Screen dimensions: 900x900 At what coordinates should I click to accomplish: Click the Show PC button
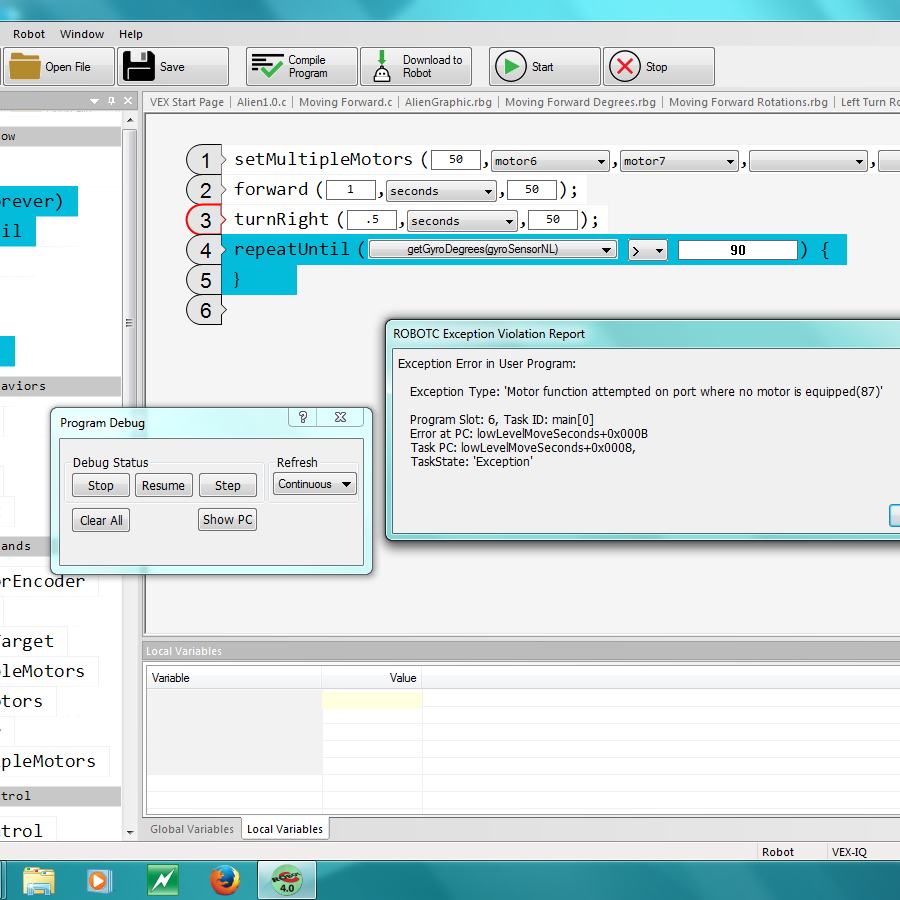point(227,519)
